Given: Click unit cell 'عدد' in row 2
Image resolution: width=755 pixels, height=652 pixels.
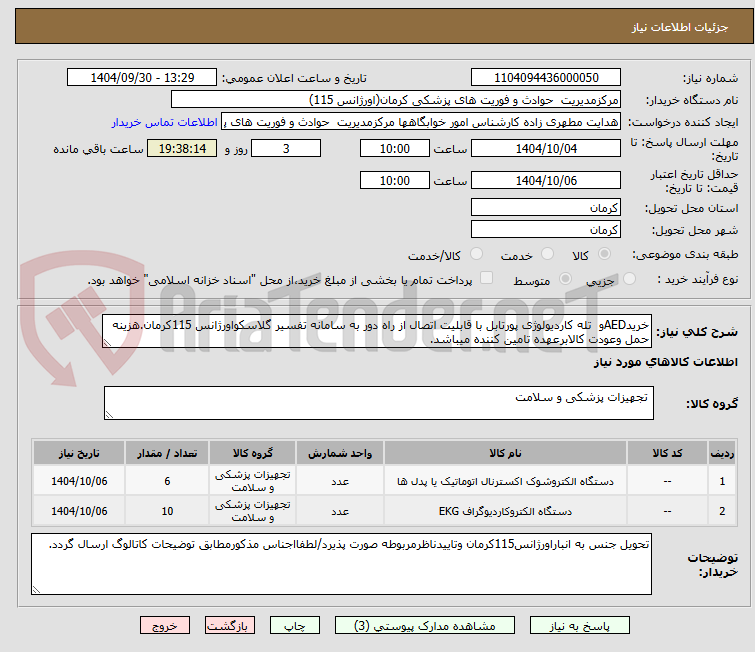Looking at the screenshot, I should [x=340, y=511].
